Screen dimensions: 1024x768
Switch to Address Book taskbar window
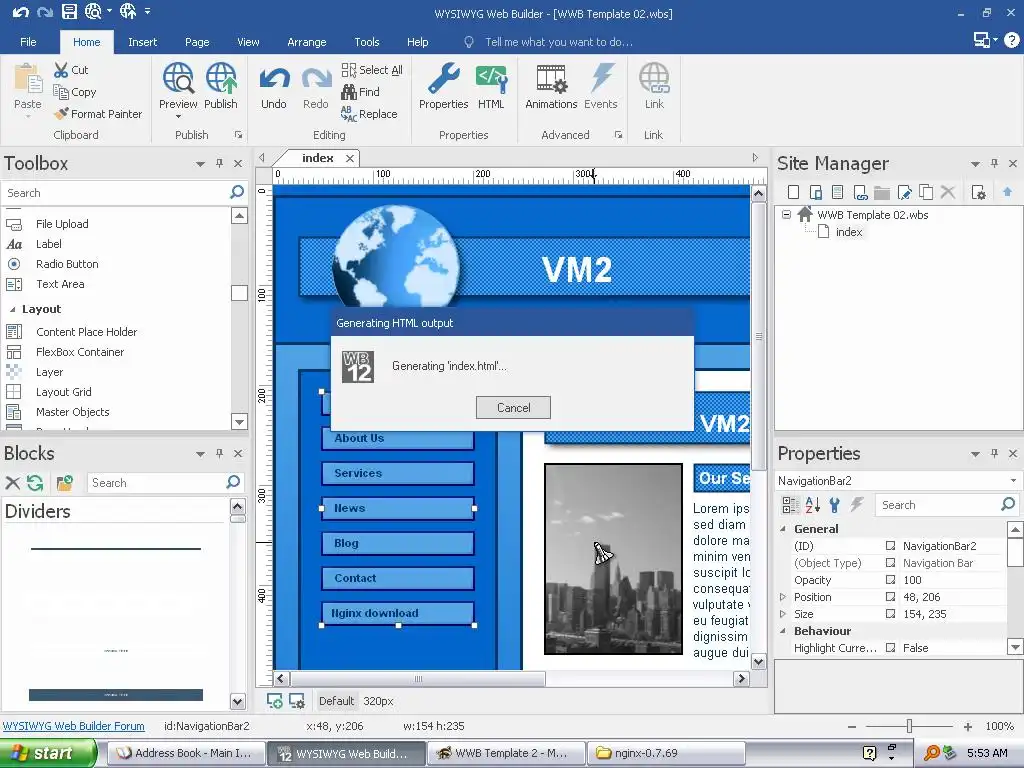186,753
